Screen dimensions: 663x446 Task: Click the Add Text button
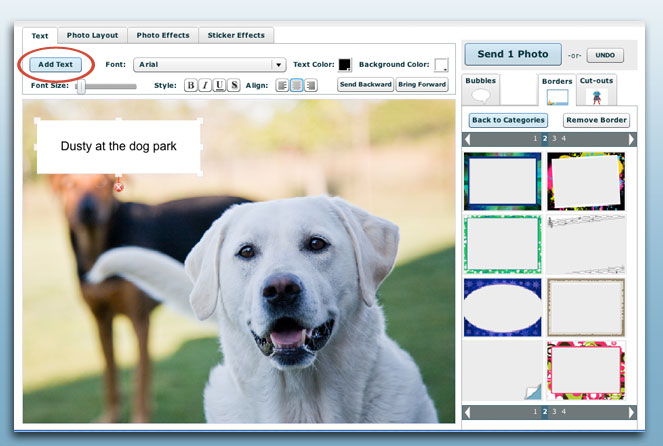(55, 64)
